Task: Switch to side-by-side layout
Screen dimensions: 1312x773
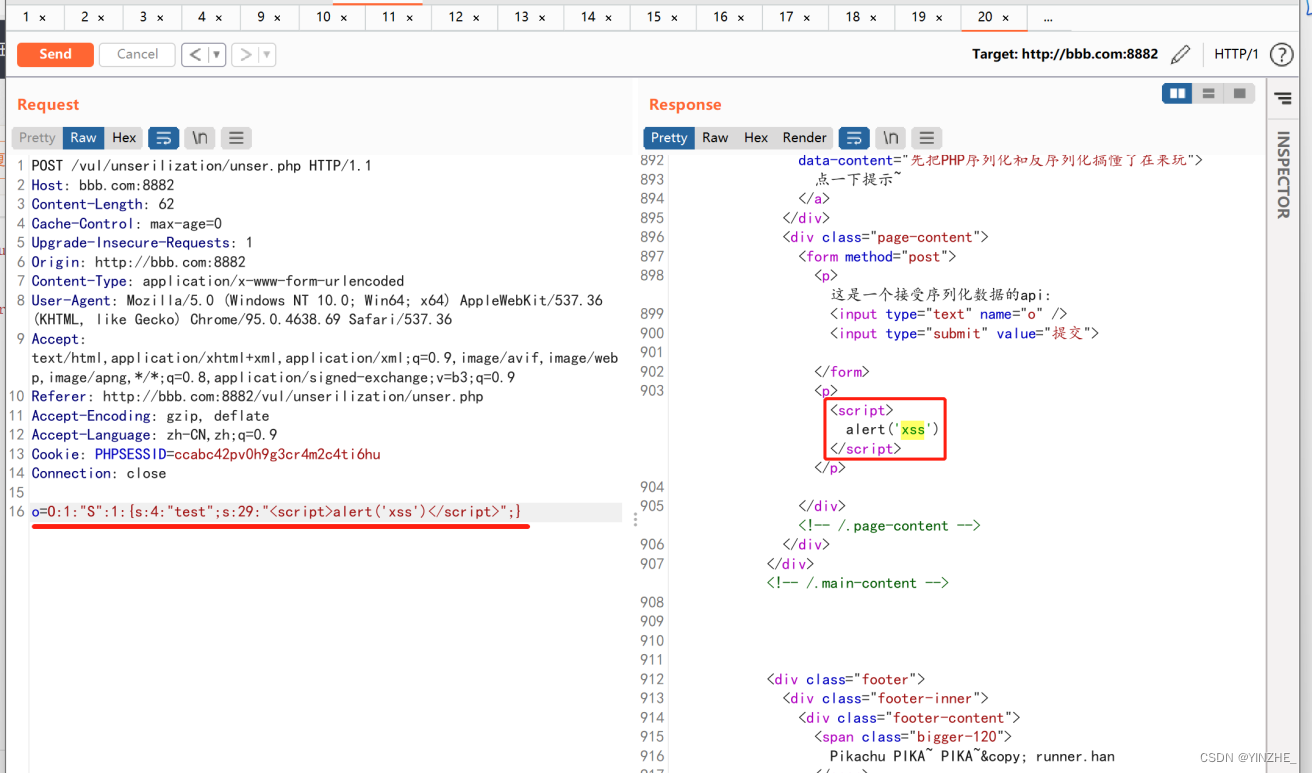Action: click(x=1177, y=93)
